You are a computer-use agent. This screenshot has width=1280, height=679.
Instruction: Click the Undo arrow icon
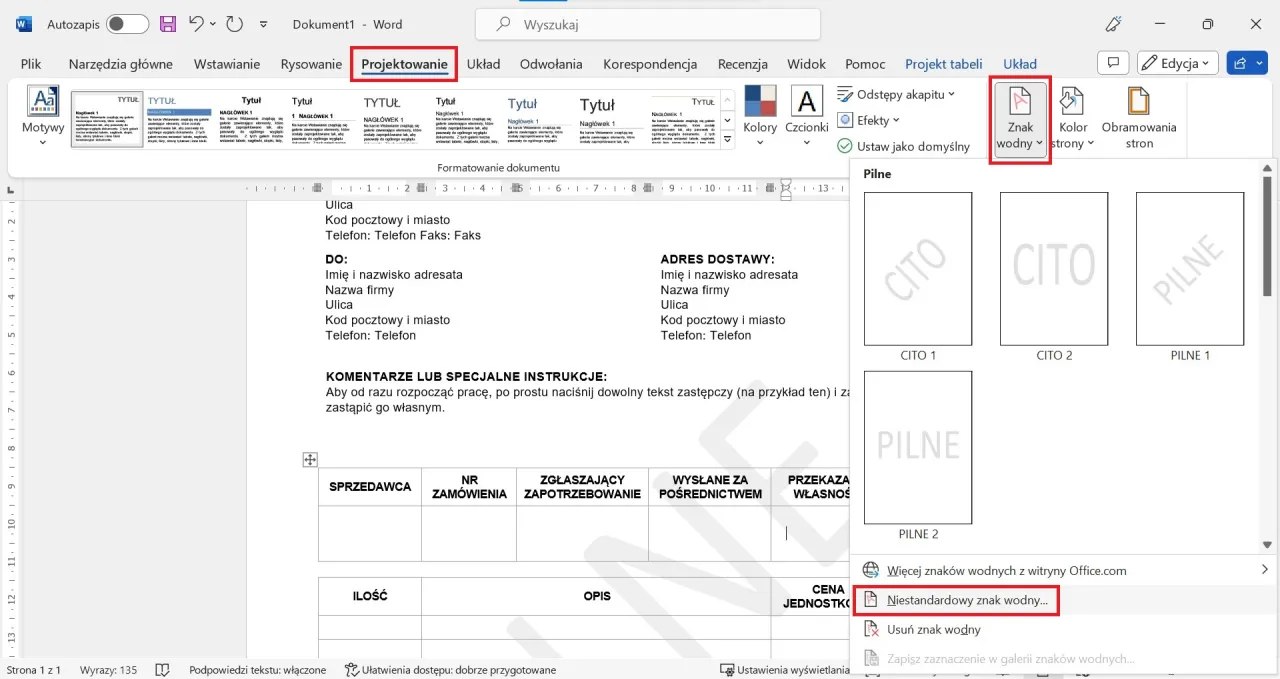click(x=197, y=24)
